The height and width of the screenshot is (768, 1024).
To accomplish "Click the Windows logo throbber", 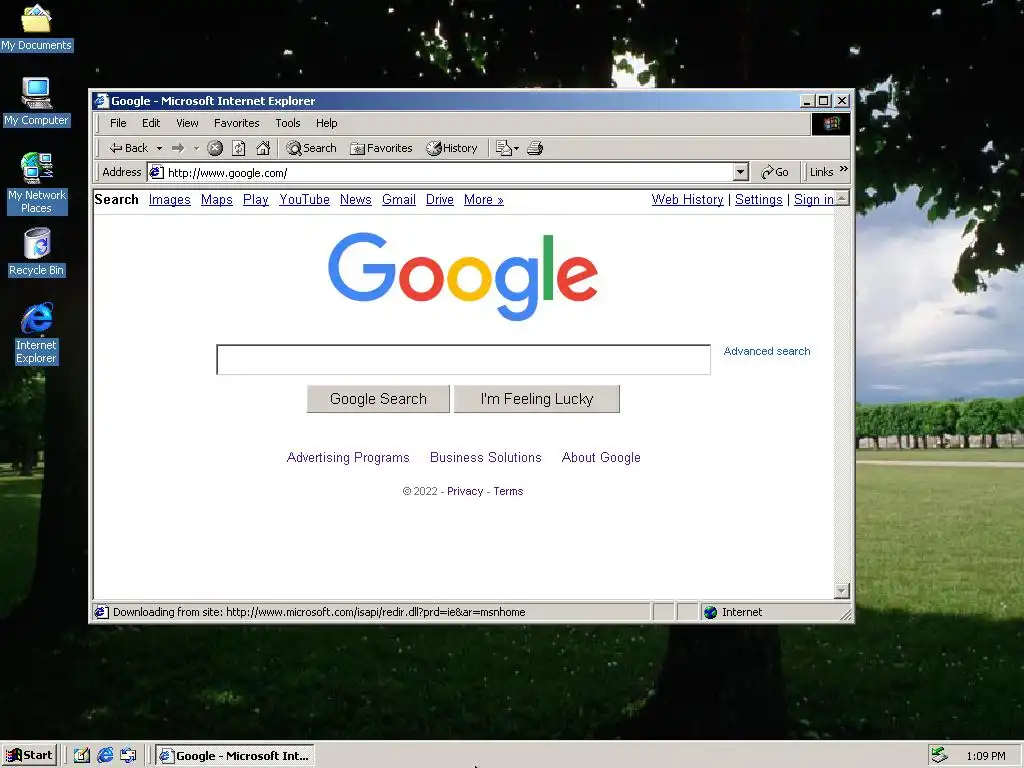I will 831,123.
